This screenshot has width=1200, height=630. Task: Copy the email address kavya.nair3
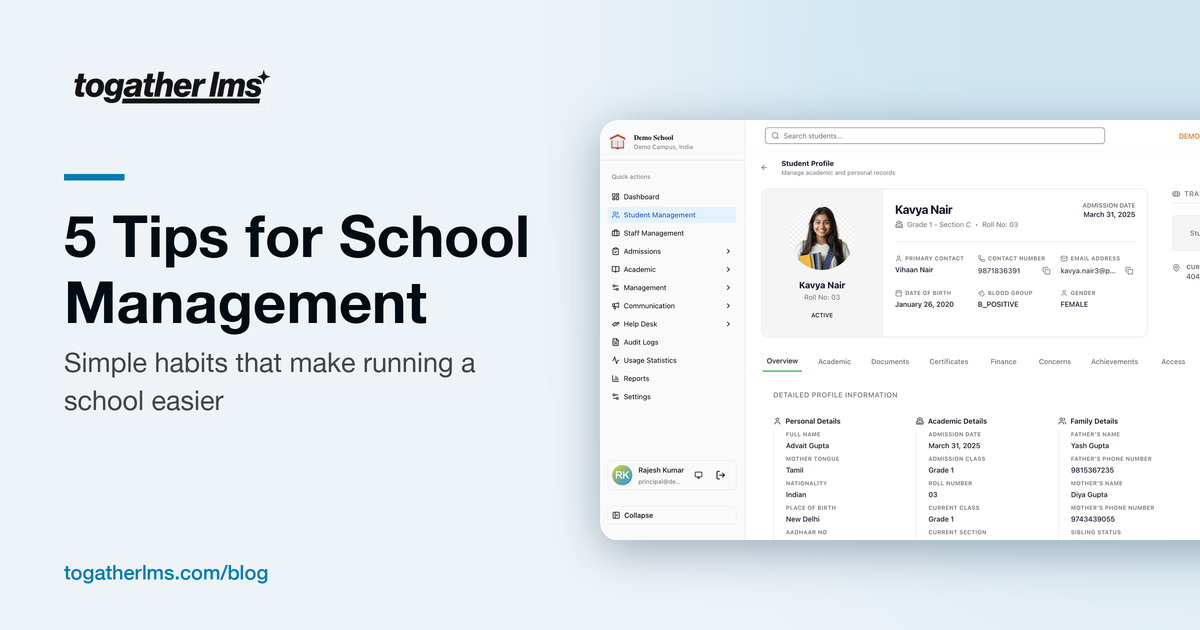pyautogui.click(x=1129, y=271)
